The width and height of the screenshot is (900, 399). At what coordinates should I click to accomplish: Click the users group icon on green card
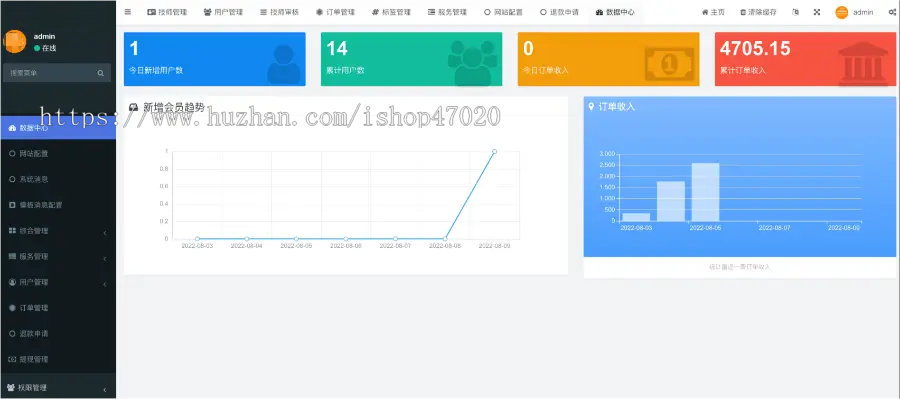473,63
